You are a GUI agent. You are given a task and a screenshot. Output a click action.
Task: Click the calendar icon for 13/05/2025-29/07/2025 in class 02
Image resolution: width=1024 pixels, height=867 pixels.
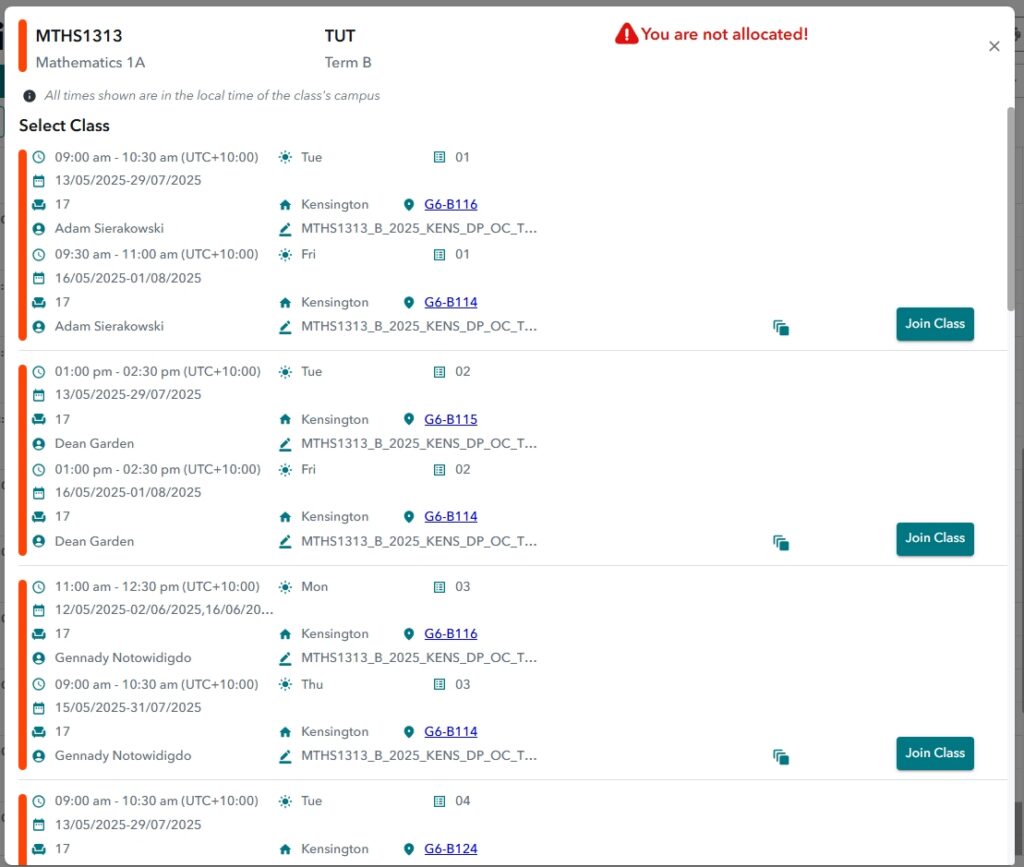coord(39,395)
